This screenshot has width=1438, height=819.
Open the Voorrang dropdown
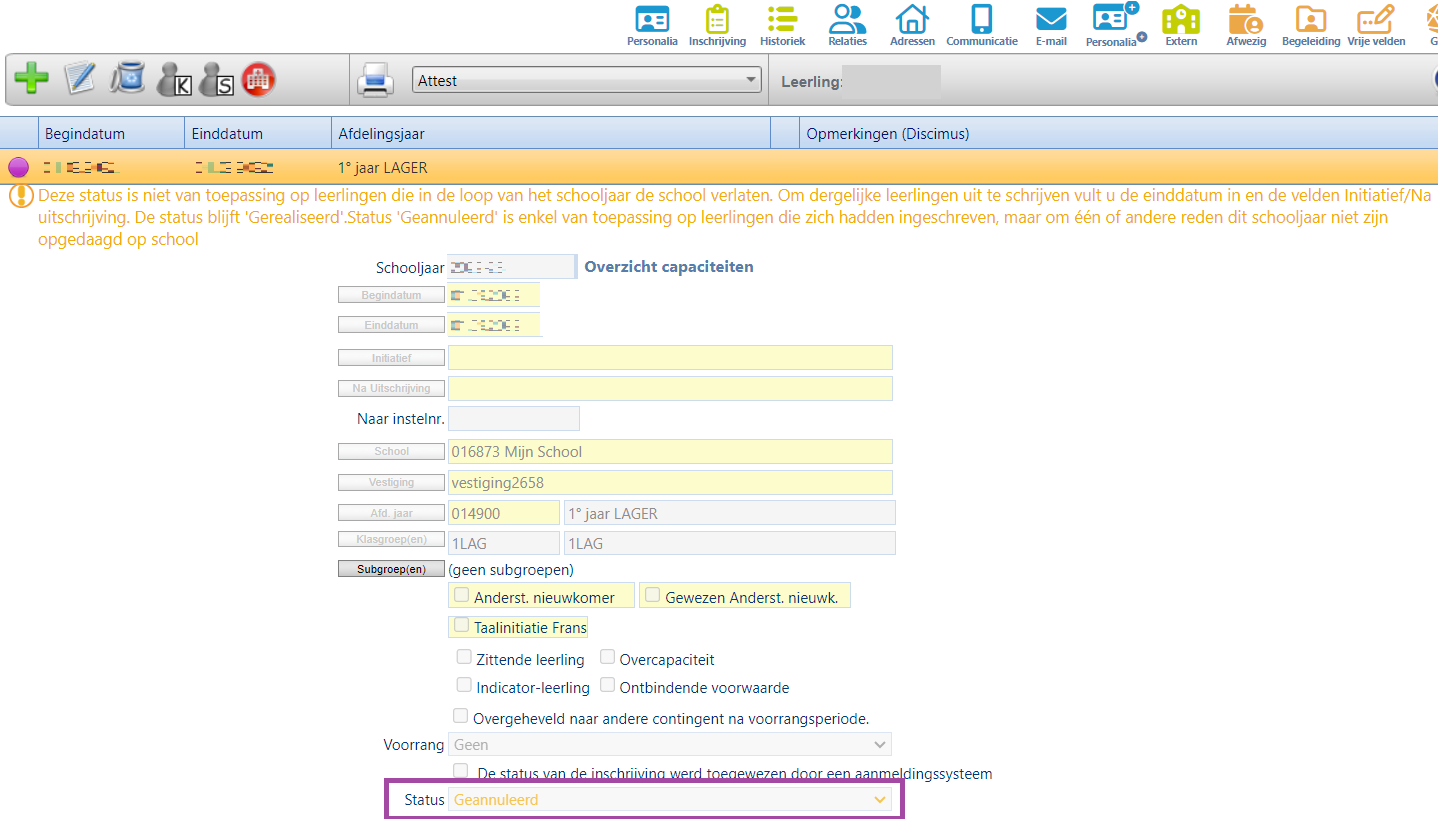click(669, 745)
